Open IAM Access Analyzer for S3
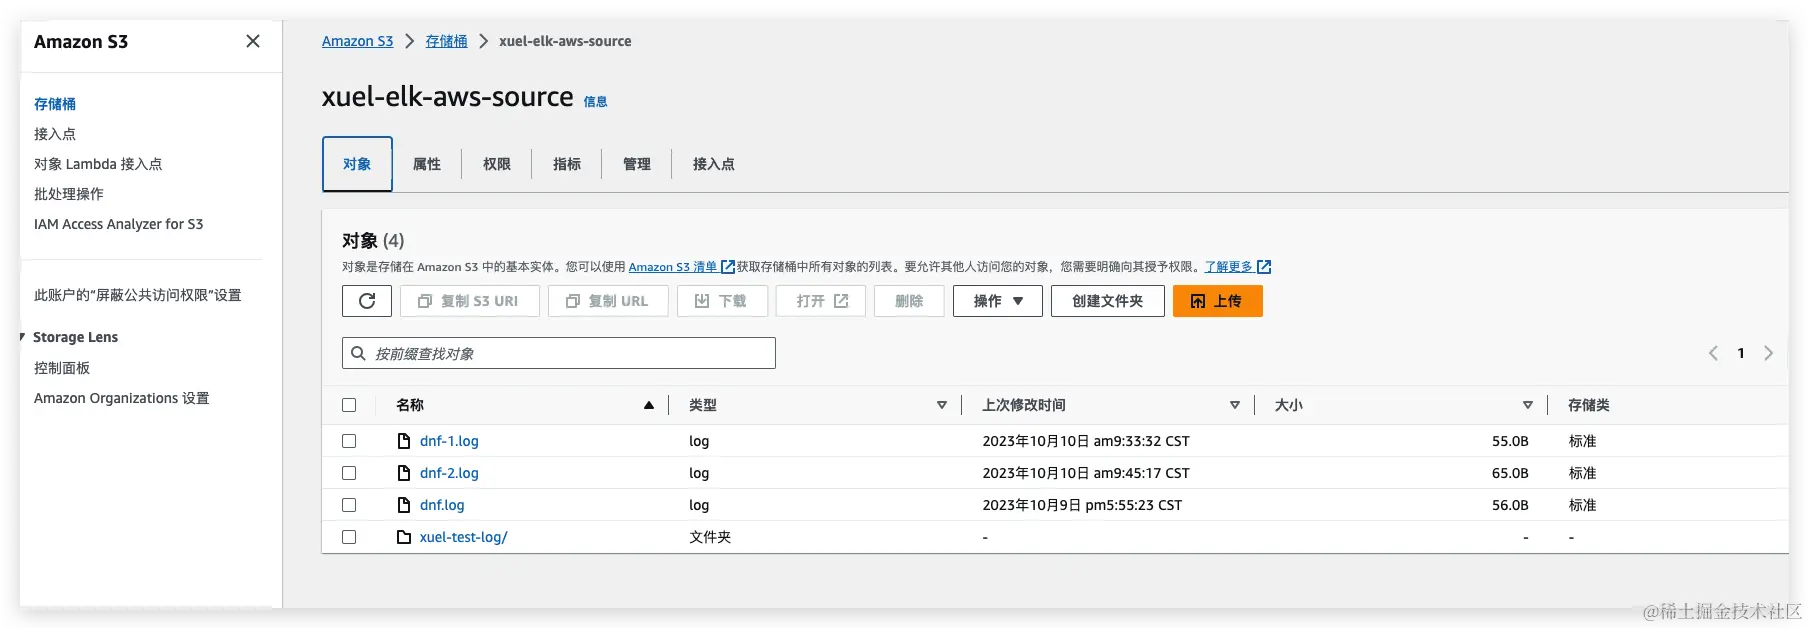Screen dimensions: 1809x628 click(x=119, y=224)
